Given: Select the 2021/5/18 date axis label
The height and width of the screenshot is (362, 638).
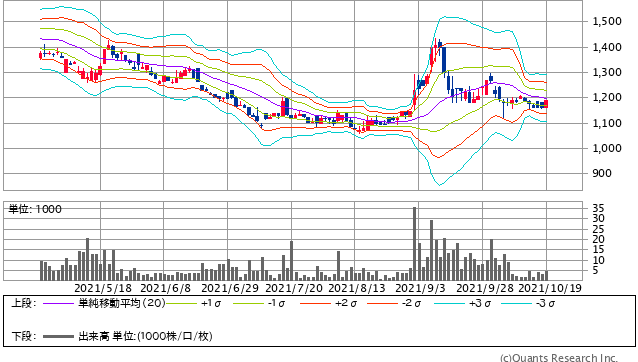Looking at the screenshot, I should pos(103,288).
